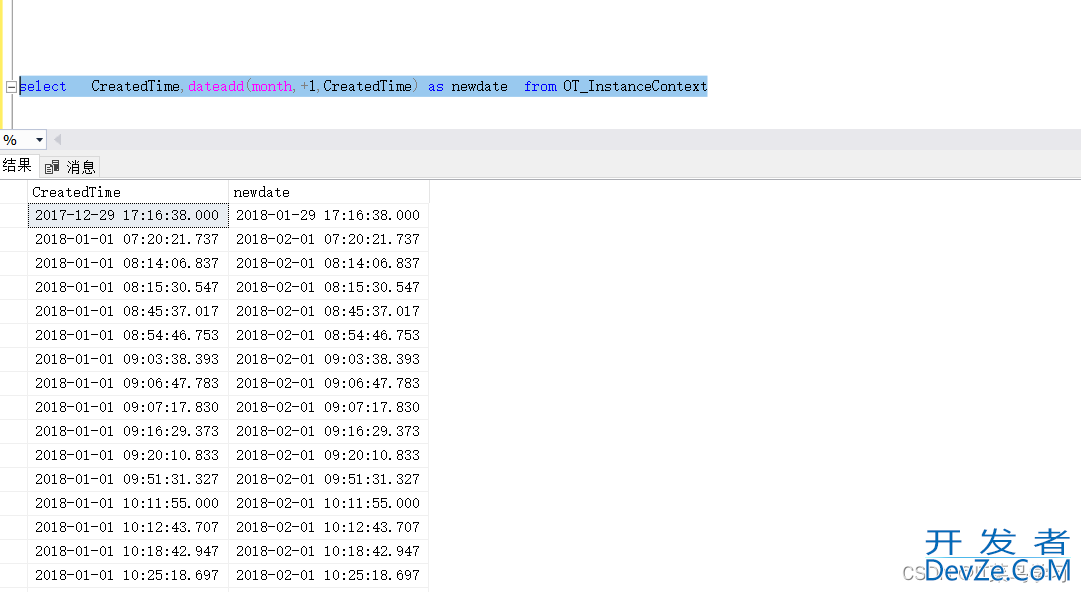
Task: Select cell 2018-01-01 08:14:06.837
Action: [128, 264]
